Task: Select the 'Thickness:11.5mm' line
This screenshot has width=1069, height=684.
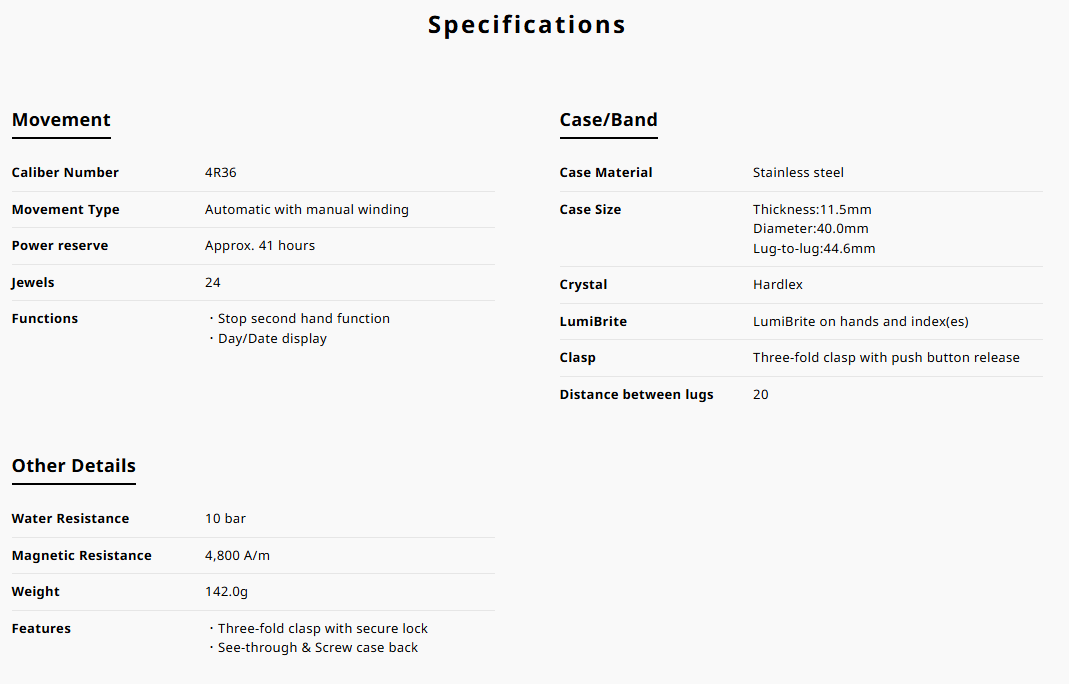Action: tap(812, 210)
